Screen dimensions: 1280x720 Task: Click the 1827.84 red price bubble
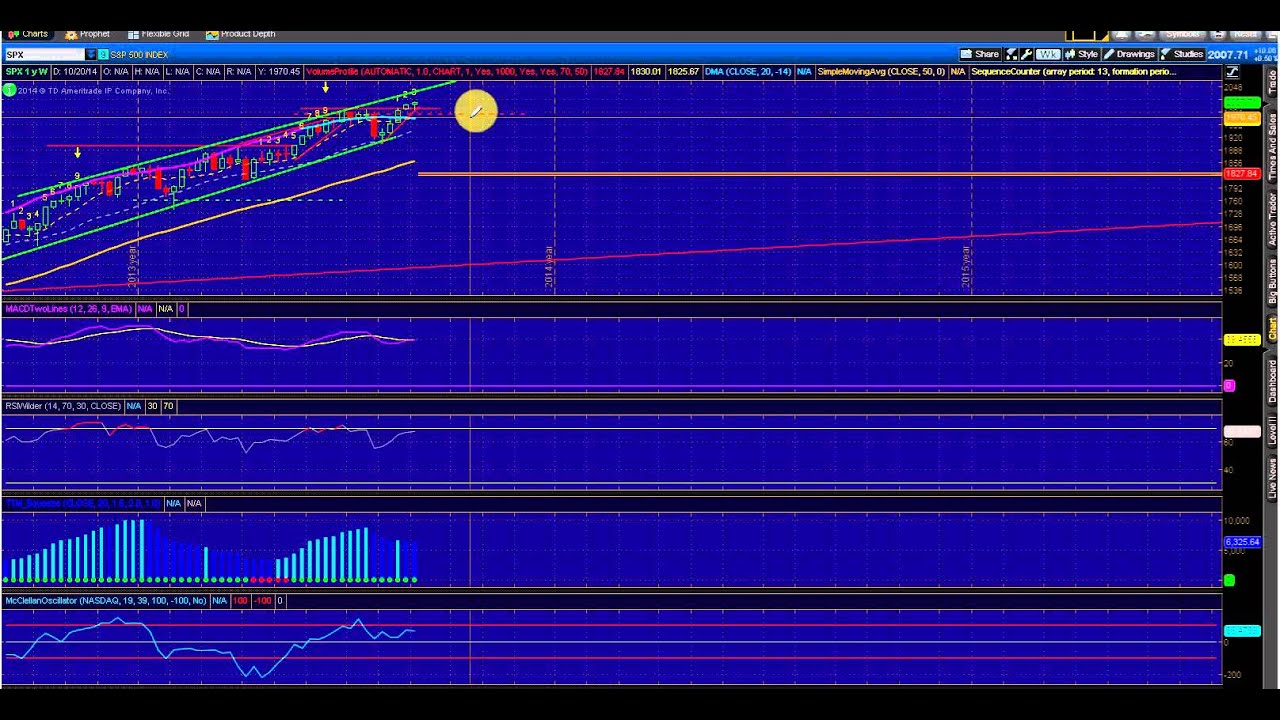click(x=1241, y=174)
